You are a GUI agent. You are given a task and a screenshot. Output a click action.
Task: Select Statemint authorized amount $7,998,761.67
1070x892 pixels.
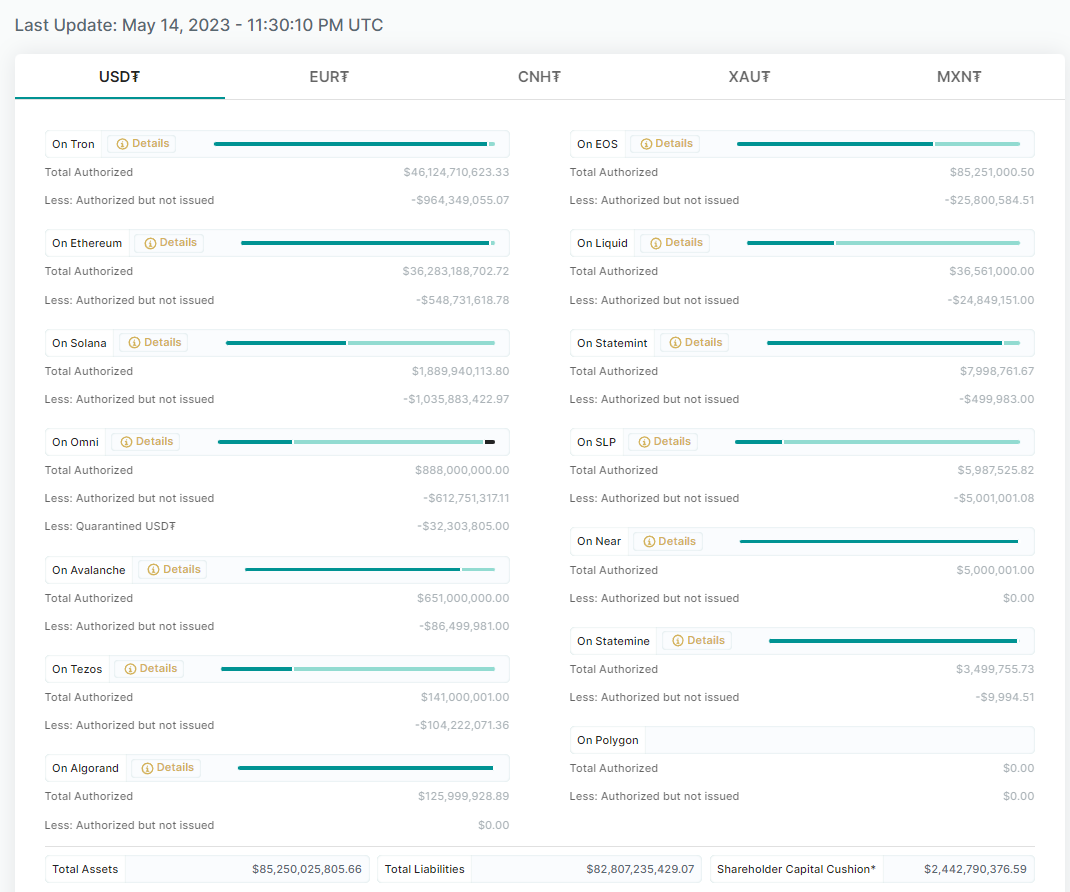(x=997, y=371)
